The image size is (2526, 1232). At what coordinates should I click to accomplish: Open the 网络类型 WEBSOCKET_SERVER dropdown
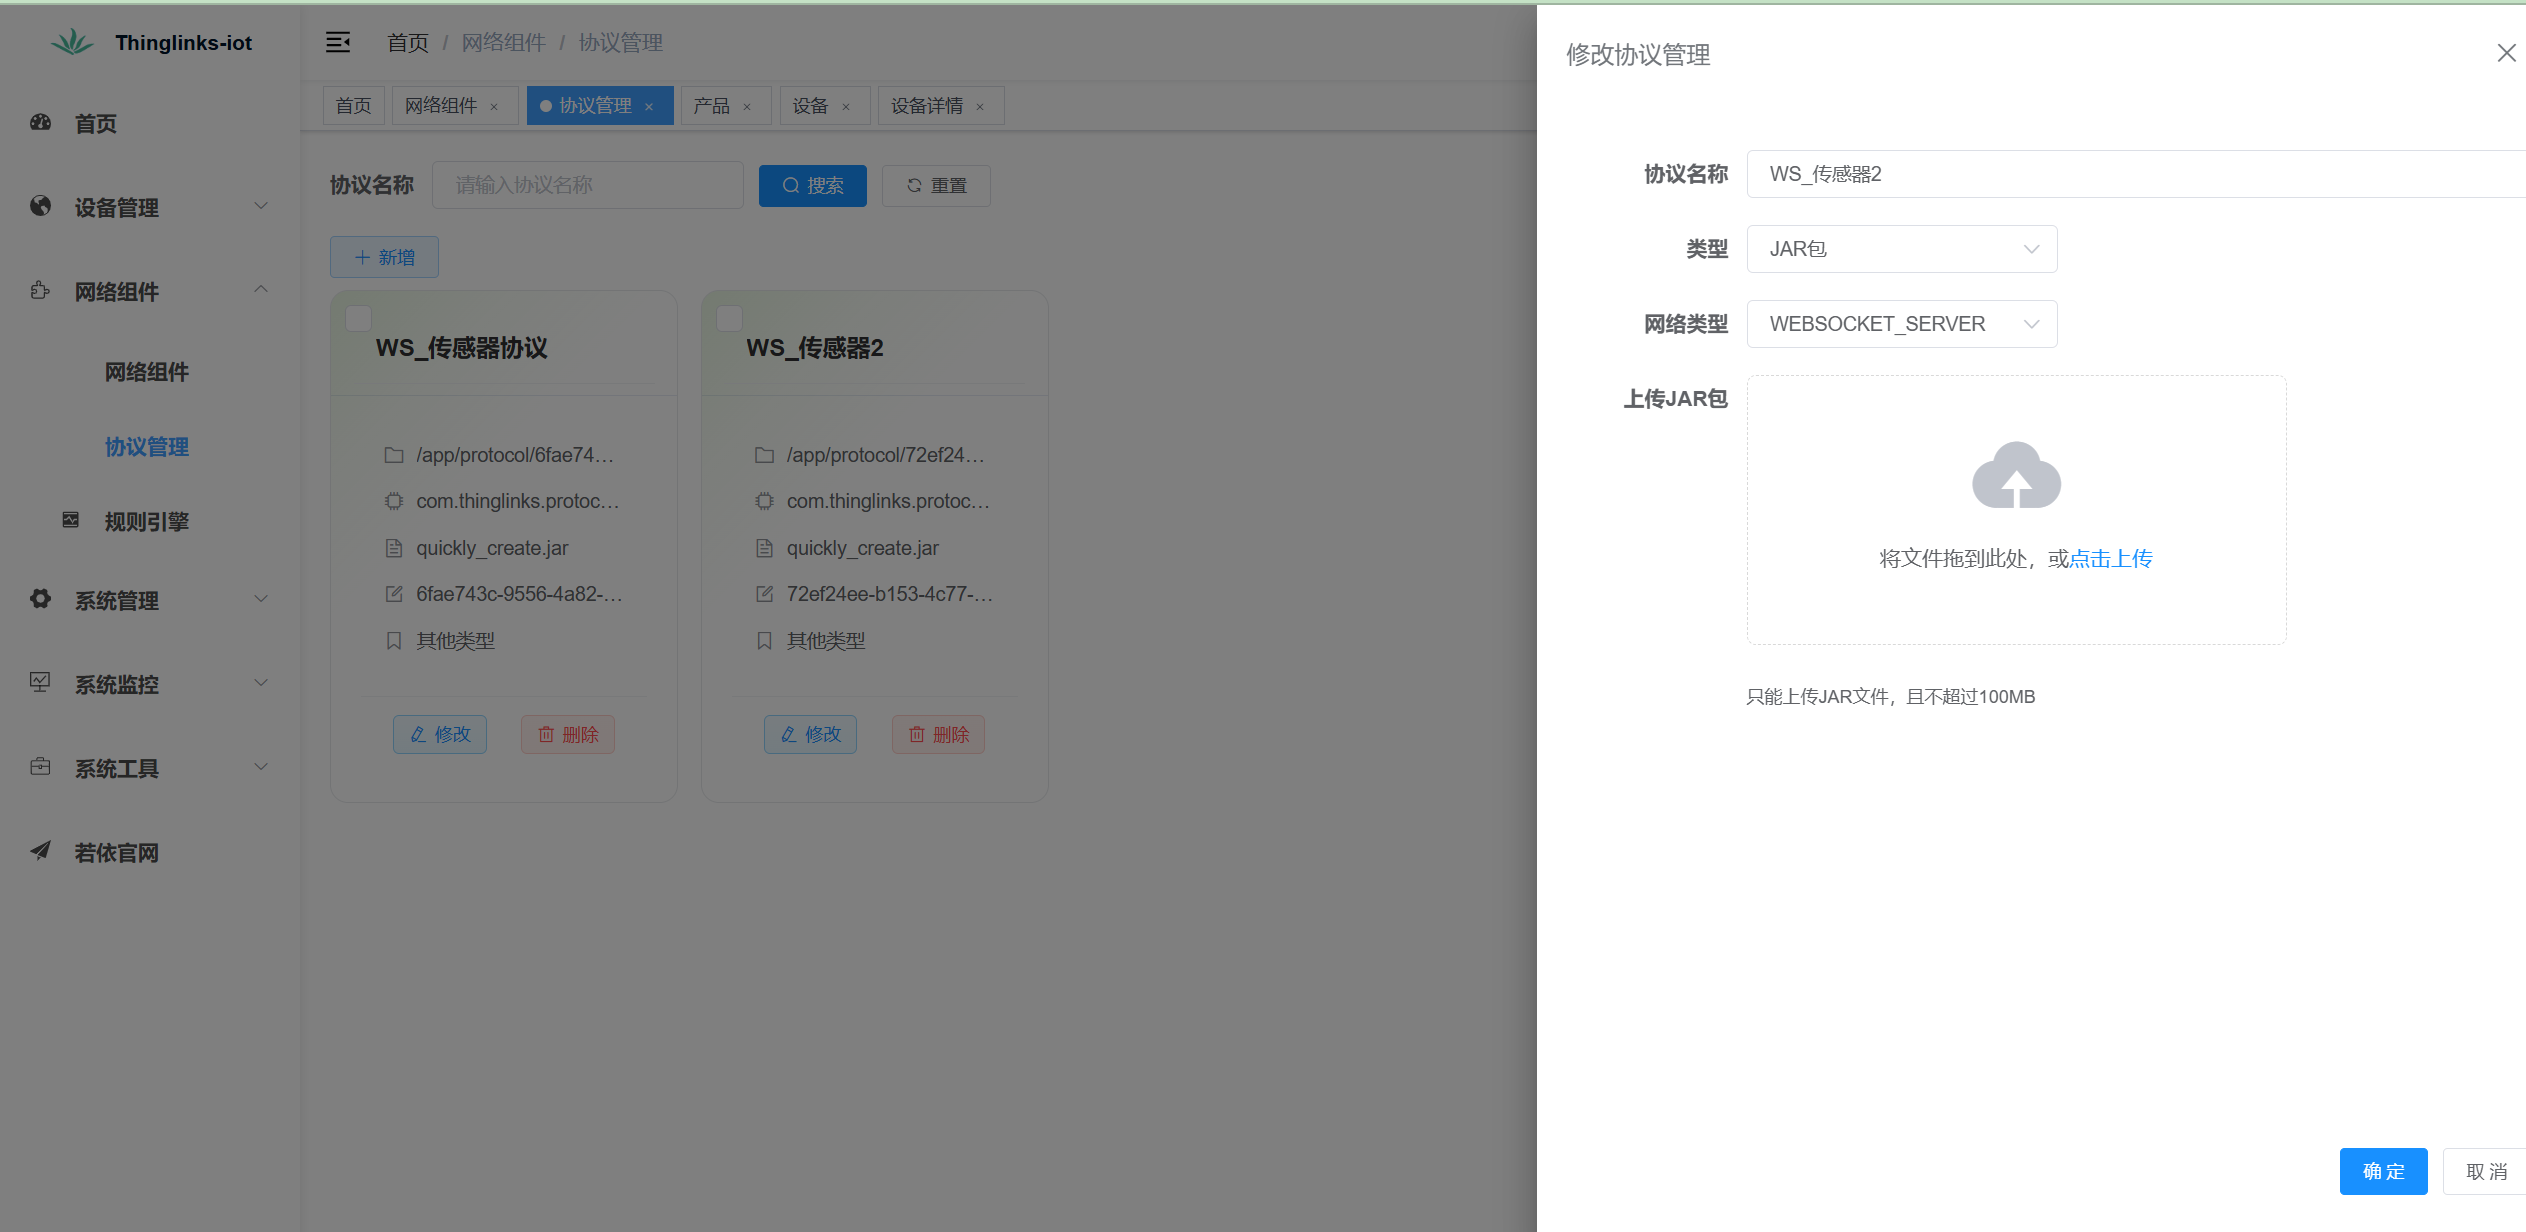[1900, 323]
